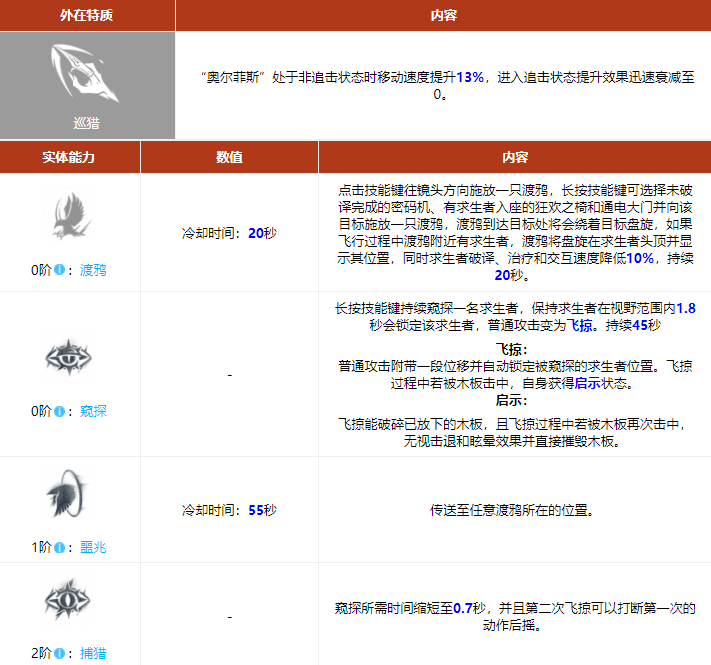Click the 捕猎 slit-eye skill icon
Screen dimensions: 711x665
(x=68, y=599)
